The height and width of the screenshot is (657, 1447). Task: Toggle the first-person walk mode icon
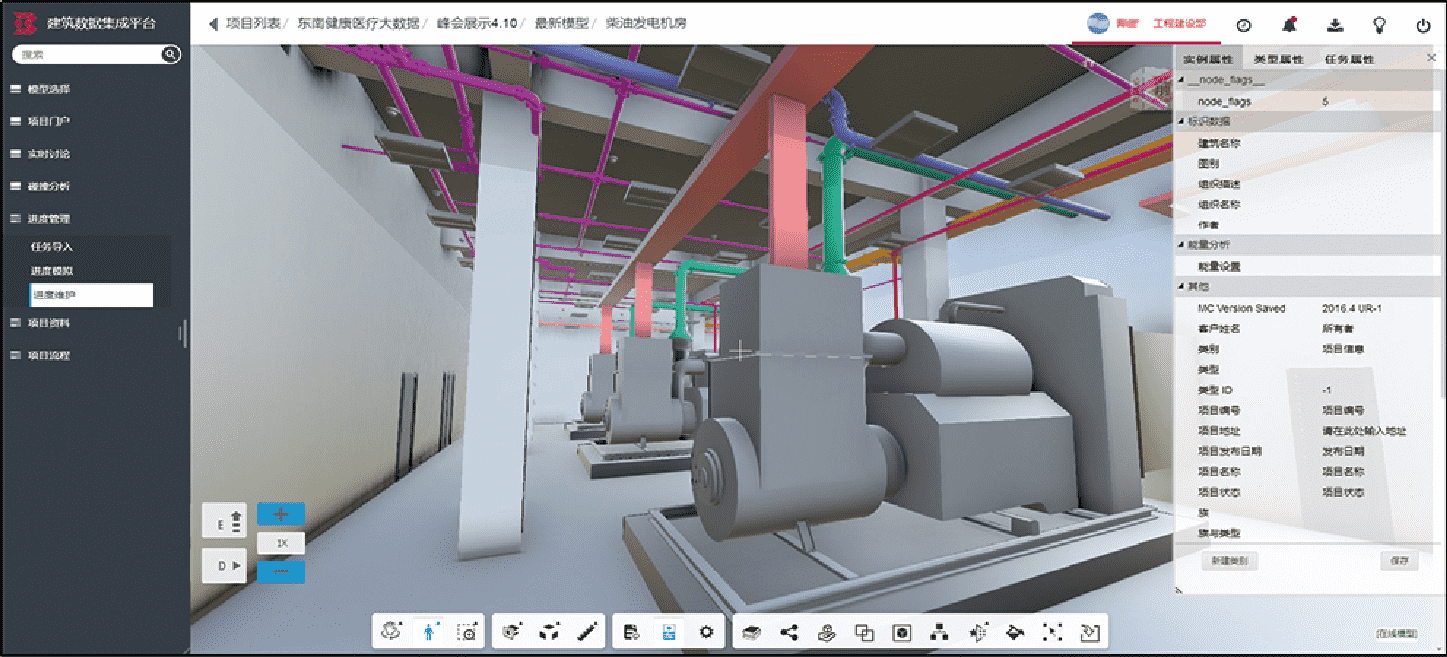tap(429, 632)
